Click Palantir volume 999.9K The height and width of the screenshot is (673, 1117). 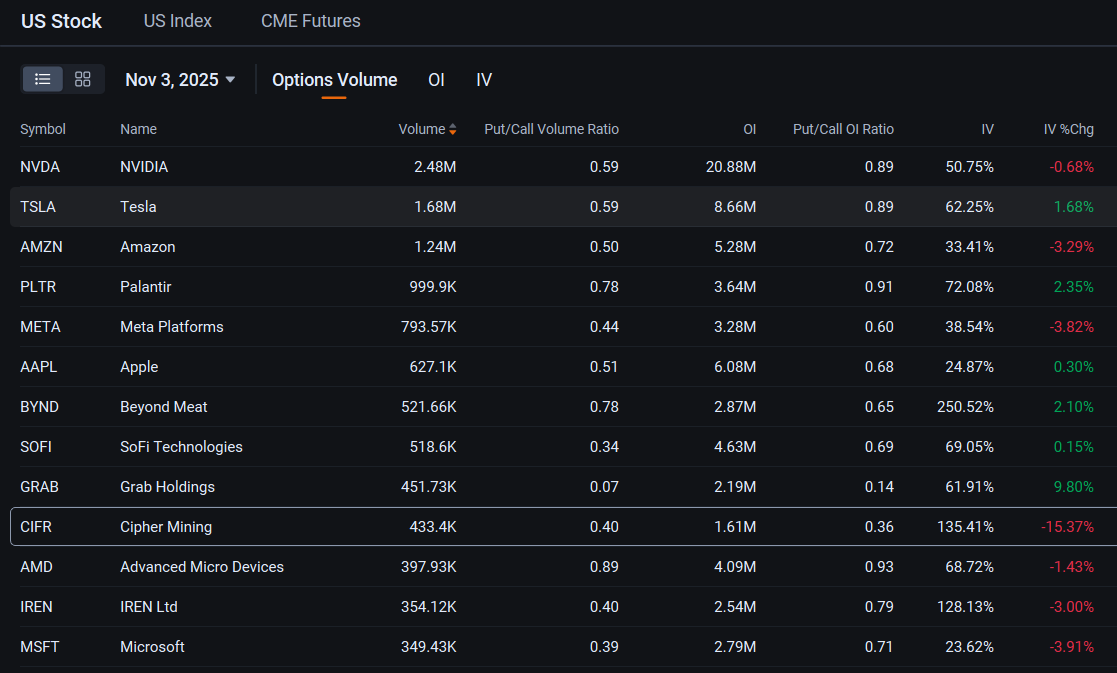(x=433, y=287)
